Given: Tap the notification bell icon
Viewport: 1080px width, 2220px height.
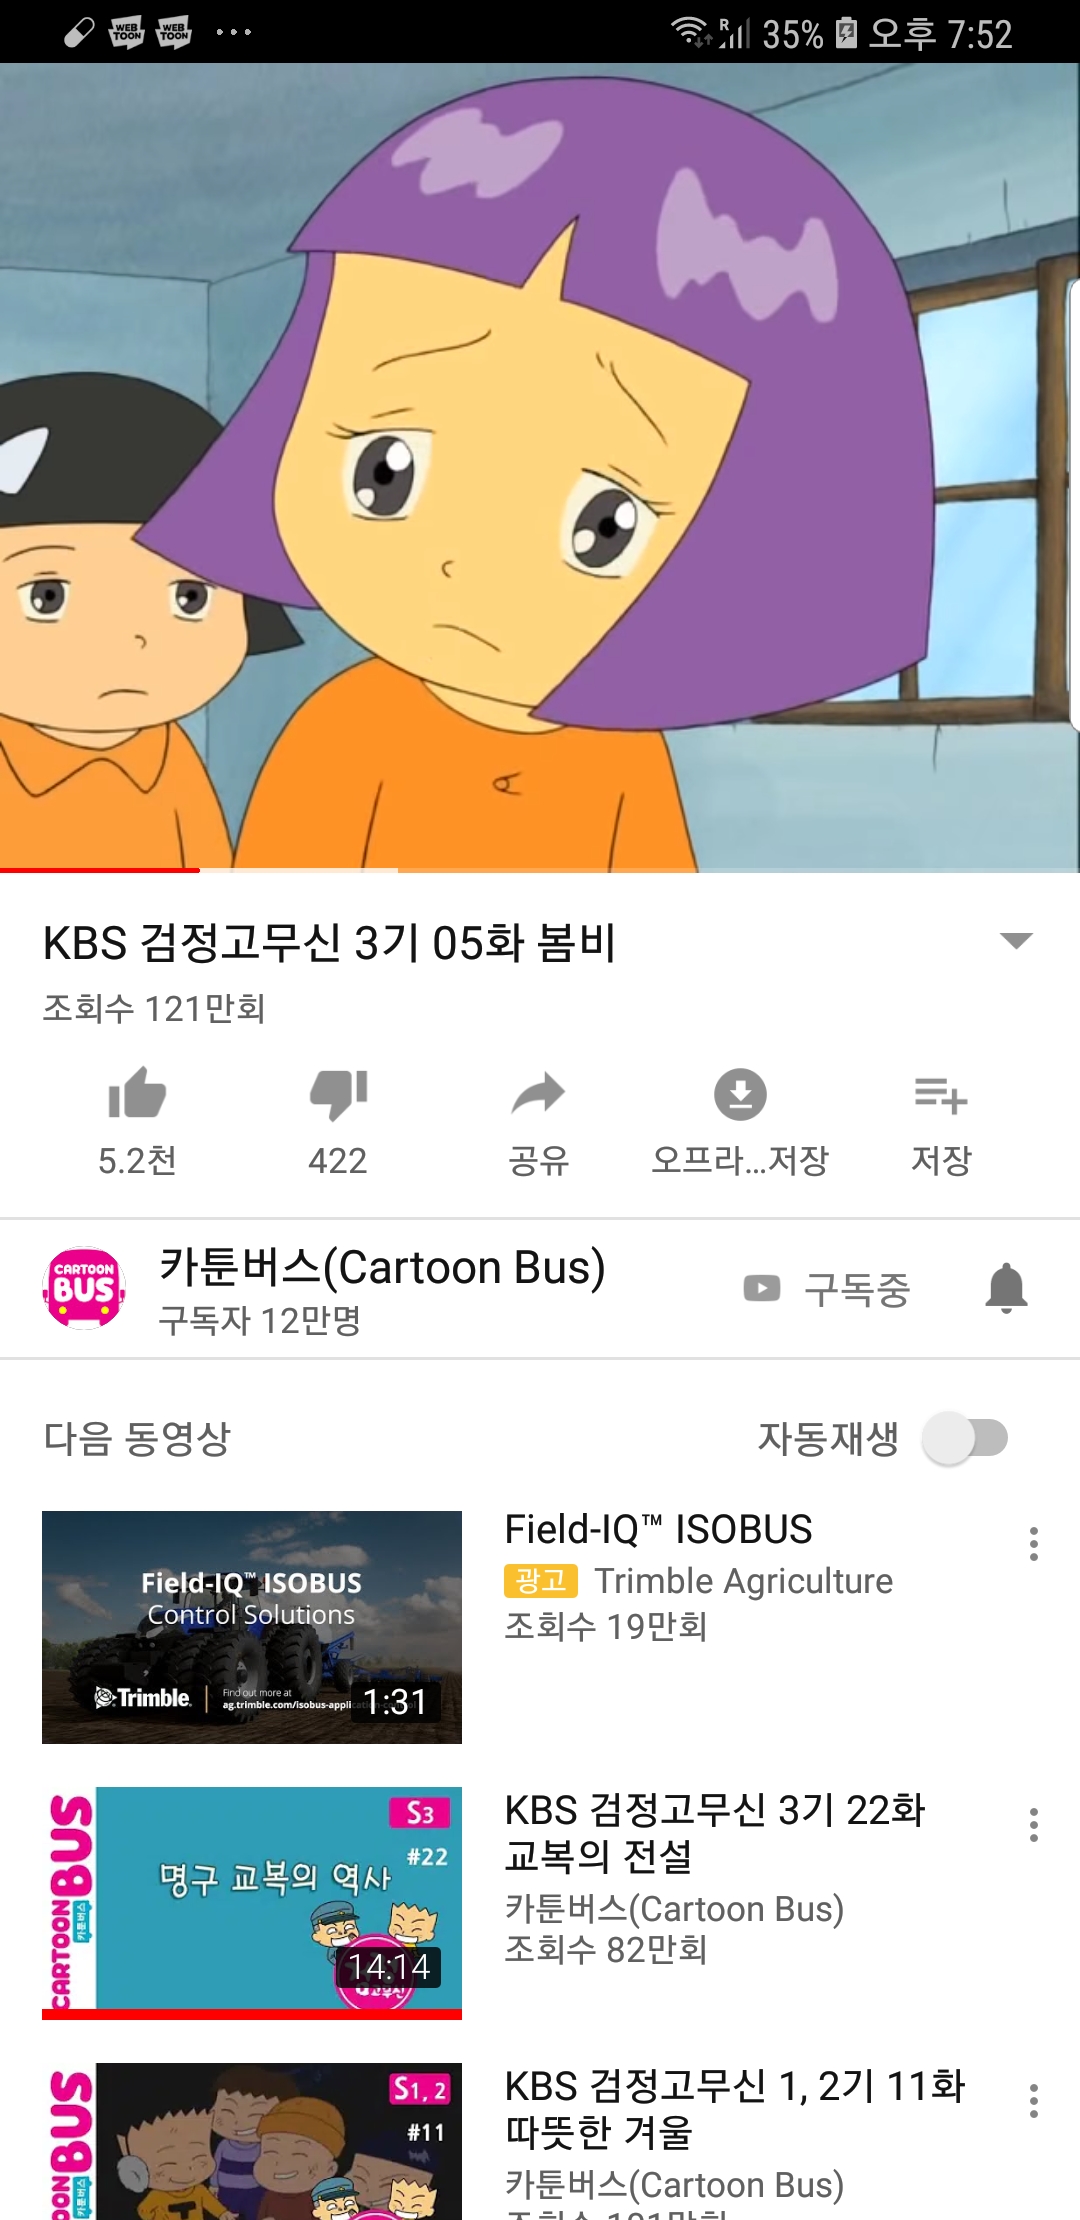Looking at the screenshot, I should 1006,1288.
